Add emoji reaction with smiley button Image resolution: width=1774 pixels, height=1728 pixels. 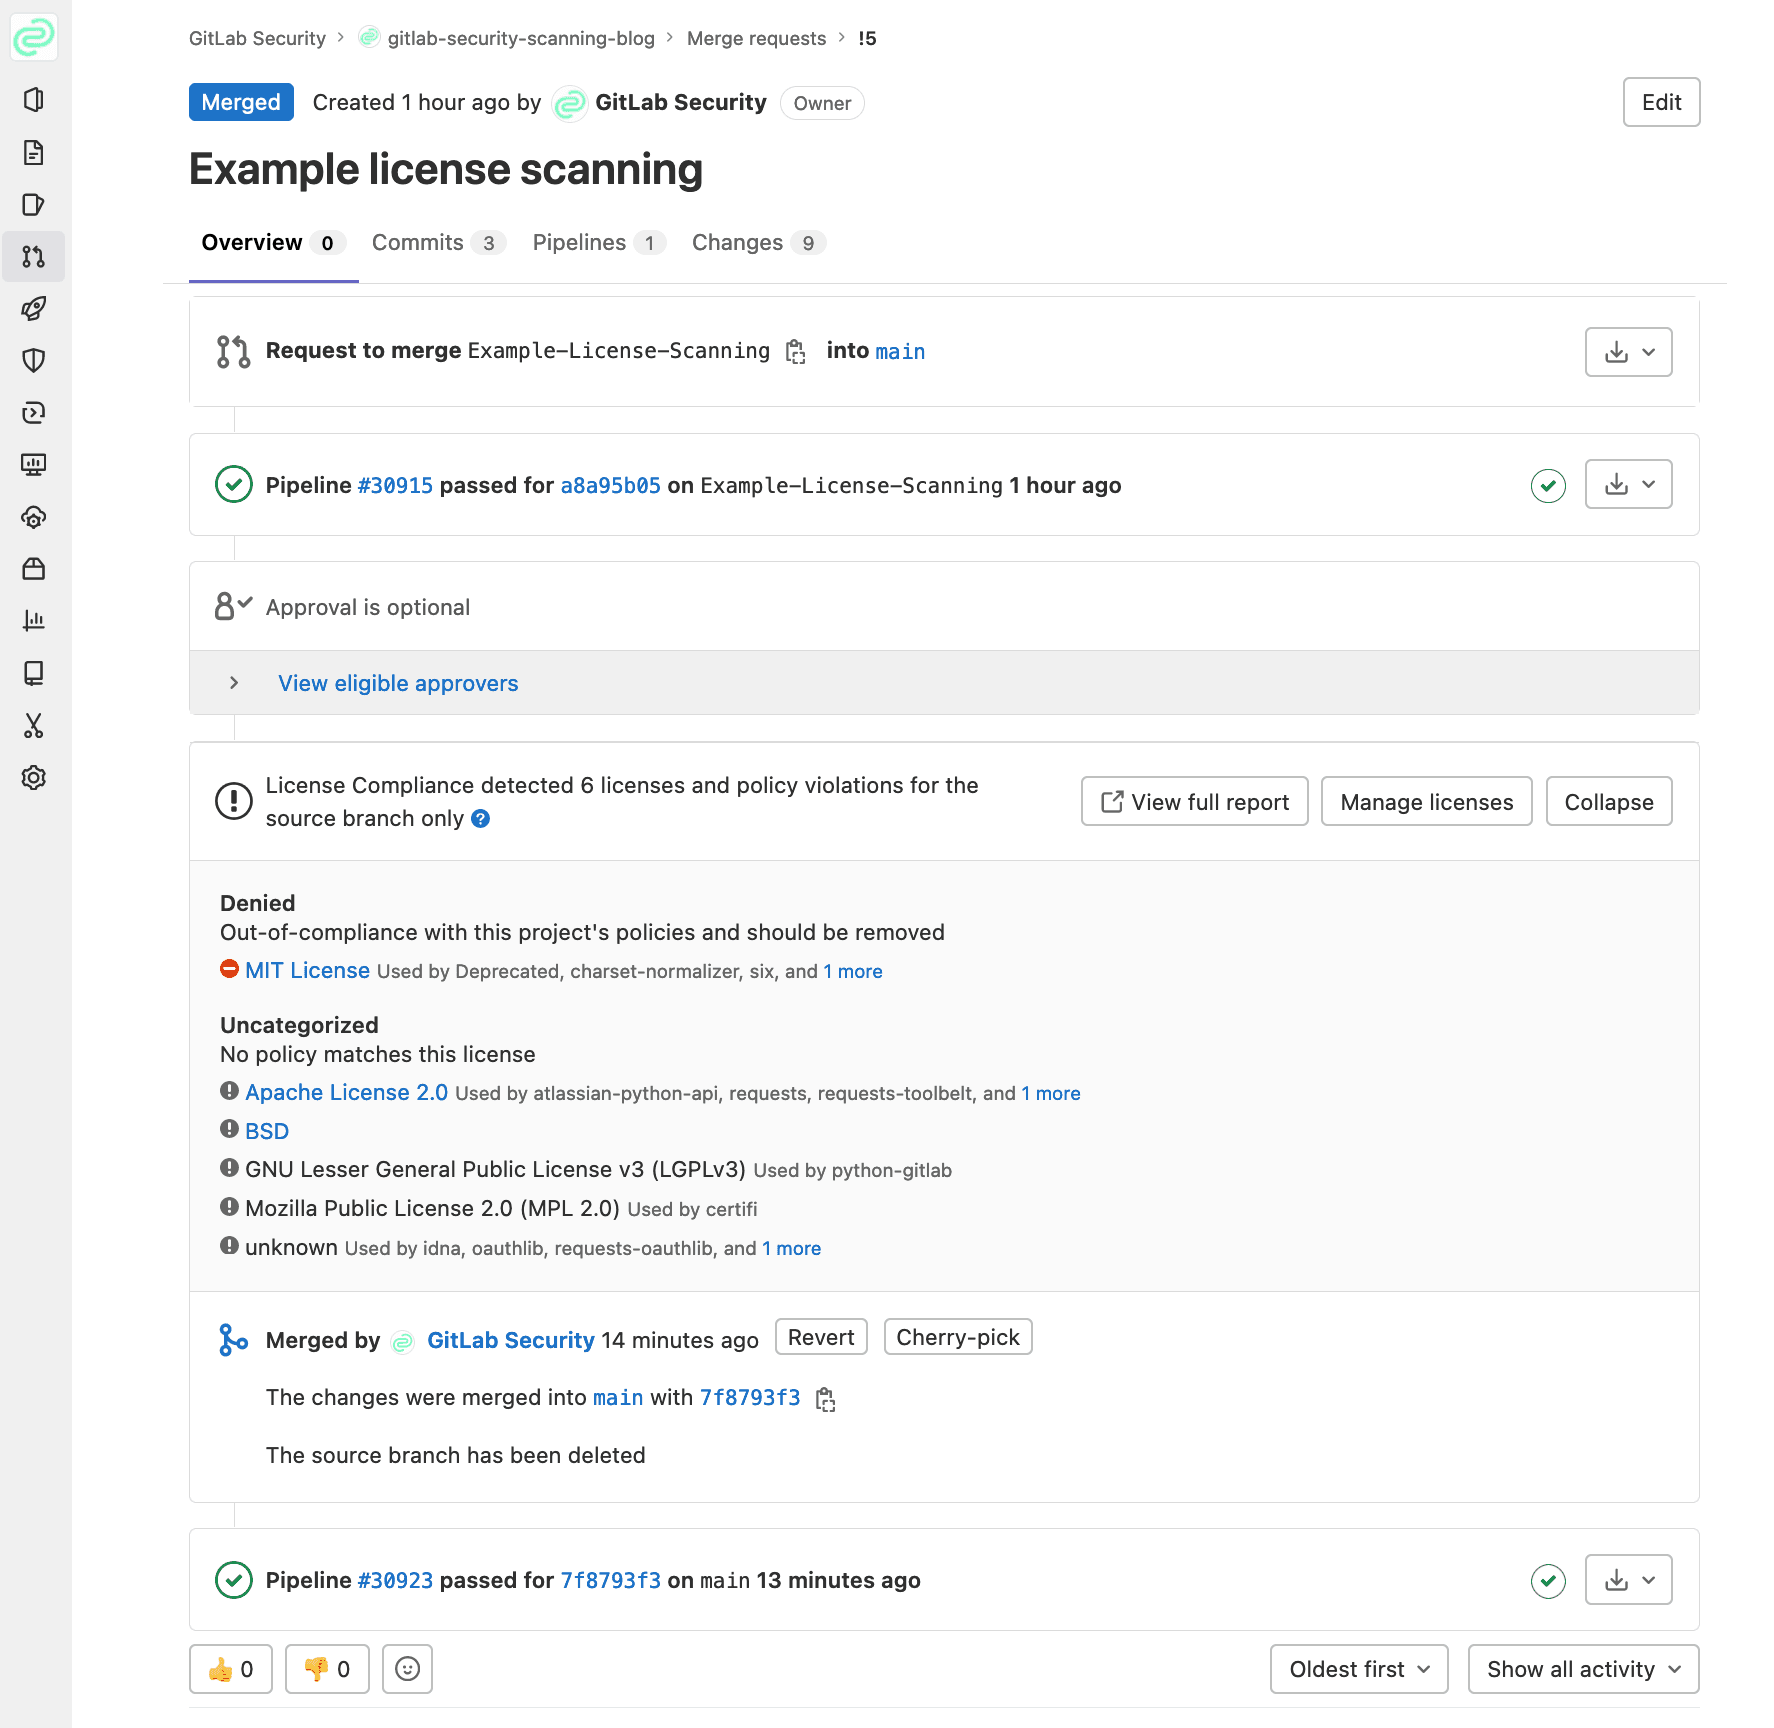click(x=407, y=1669)
